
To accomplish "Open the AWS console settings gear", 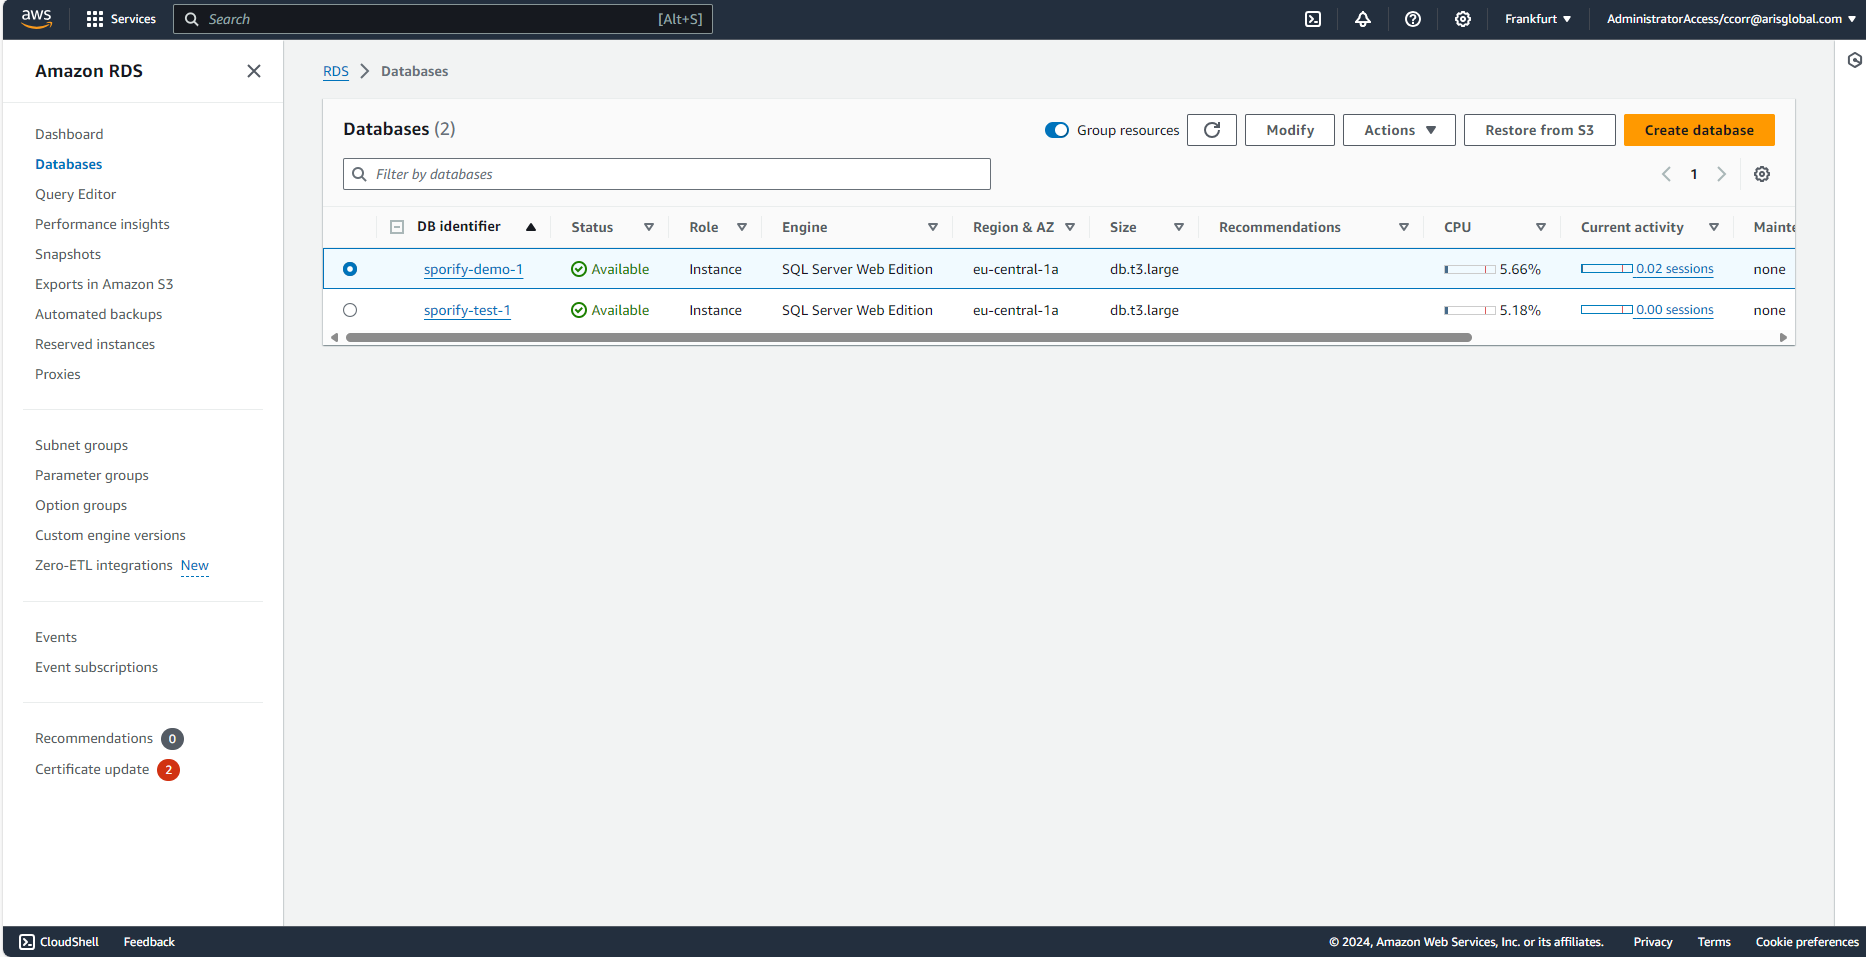I will click(1463, 19).
